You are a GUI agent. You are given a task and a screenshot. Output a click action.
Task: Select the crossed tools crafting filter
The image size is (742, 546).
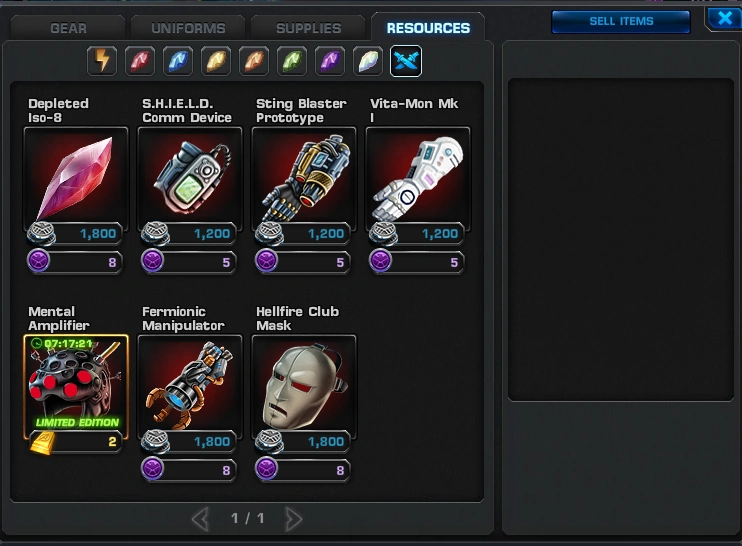406,61
